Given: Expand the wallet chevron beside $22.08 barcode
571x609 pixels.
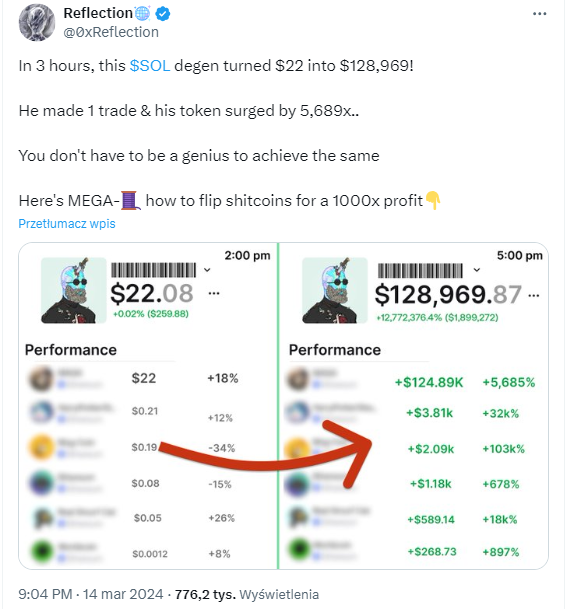Looking at the screenshot, I should tap(207, 270).
